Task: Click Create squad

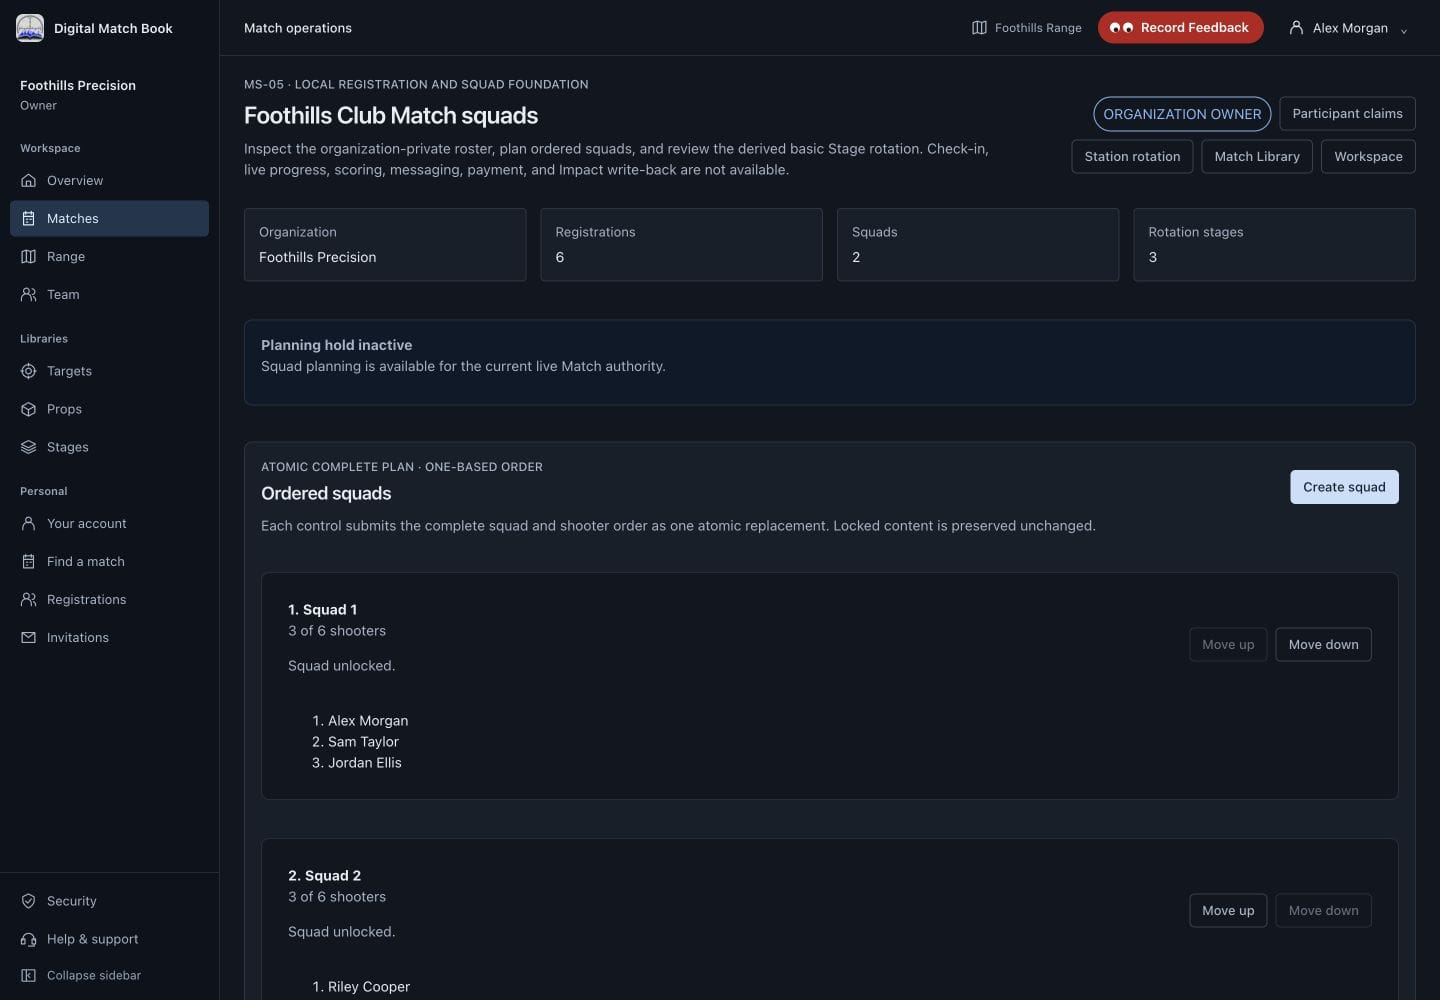Action: click(1344, 487)
